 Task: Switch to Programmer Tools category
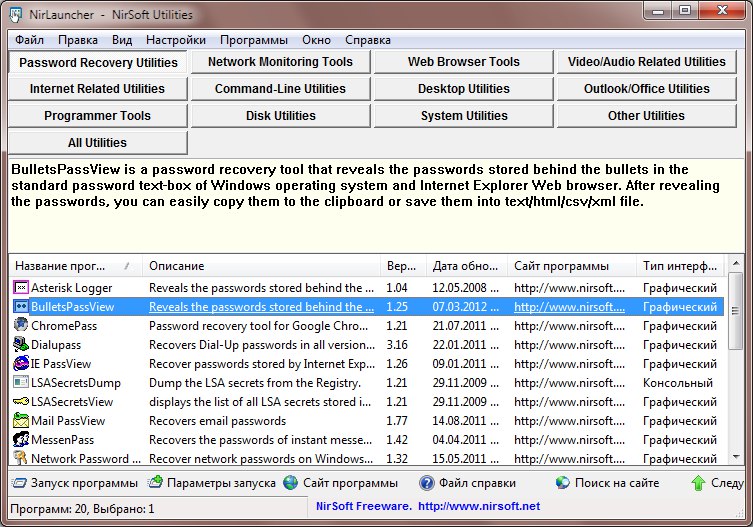[97, 116]
